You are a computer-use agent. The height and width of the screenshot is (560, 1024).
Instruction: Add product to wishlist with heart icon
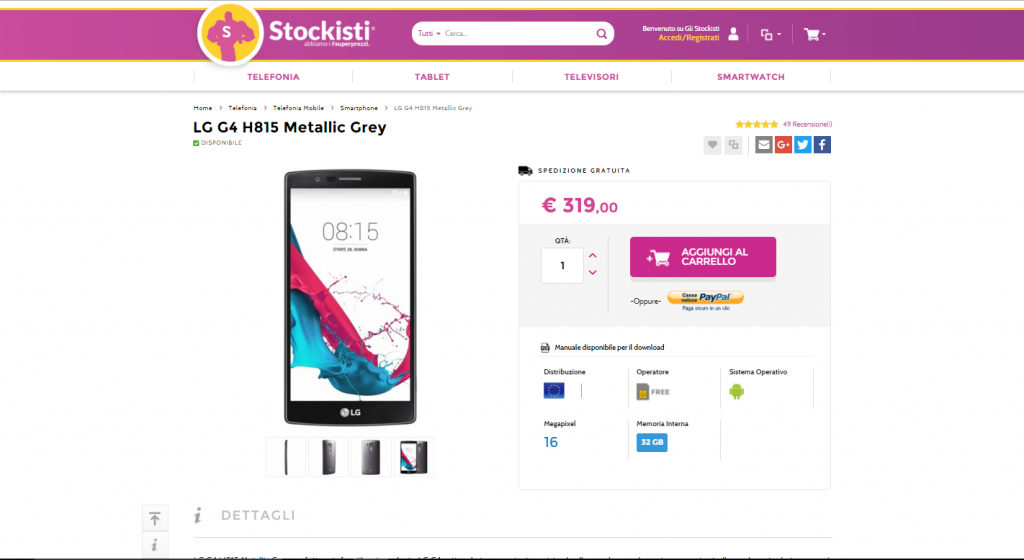point(712,145)
